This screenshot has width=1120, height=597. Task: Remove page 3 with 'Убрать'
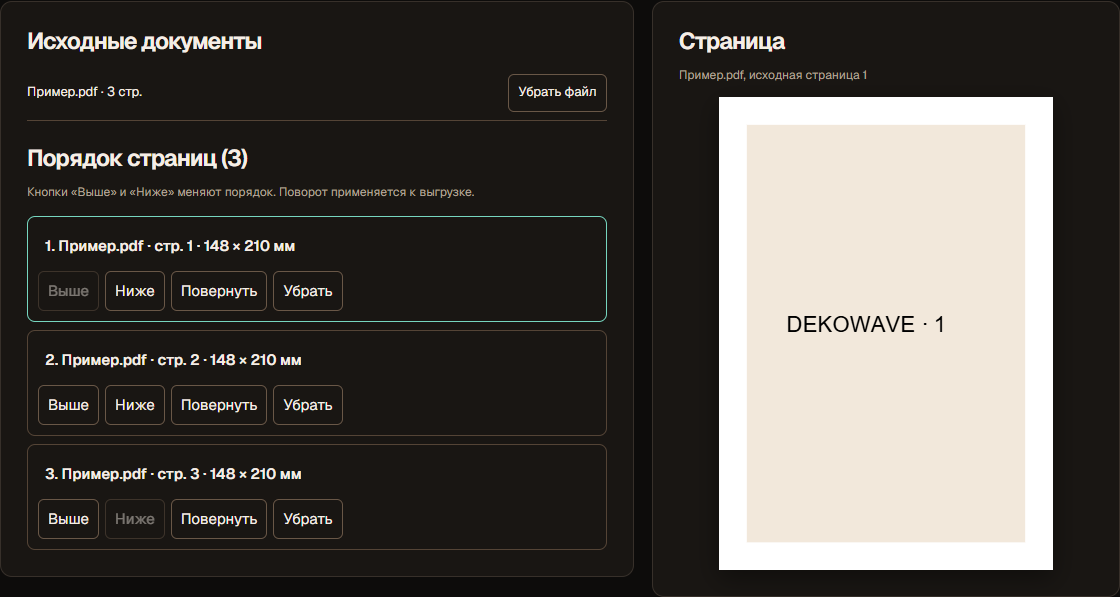pyautogui.click(x=308, y=519)
